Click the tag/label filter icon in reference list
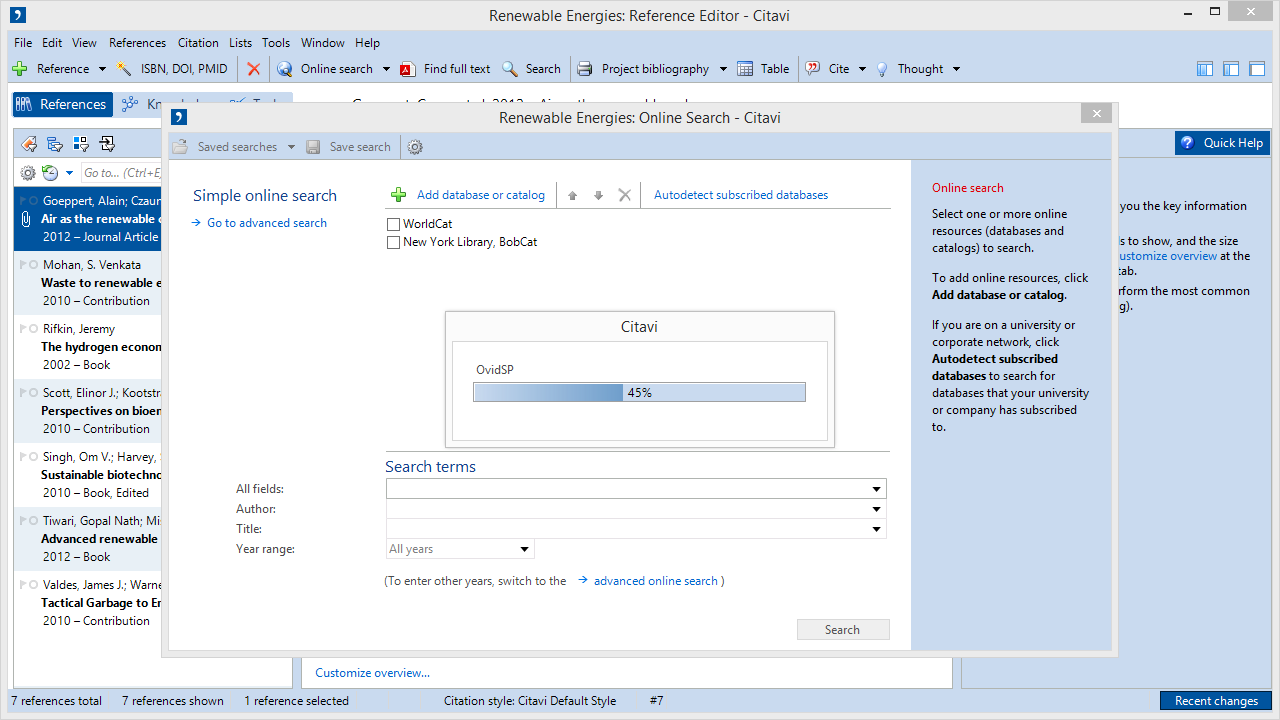The width and height of the screenshot is (1280, 720). point(28,144)
